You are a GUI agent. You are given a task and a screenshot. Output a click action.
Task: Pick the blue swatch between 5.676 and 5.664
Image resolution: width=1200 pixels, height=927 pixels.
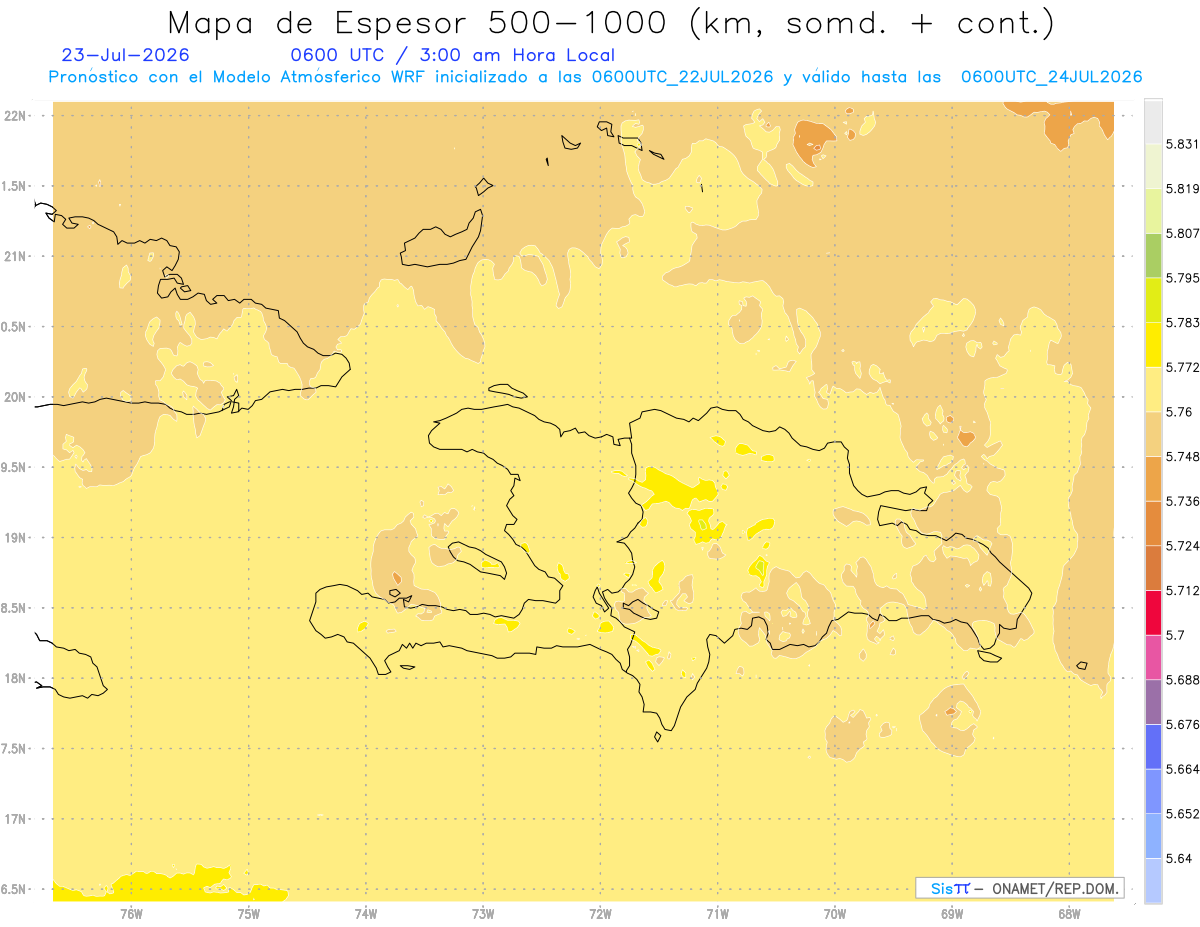point(1153,747)
